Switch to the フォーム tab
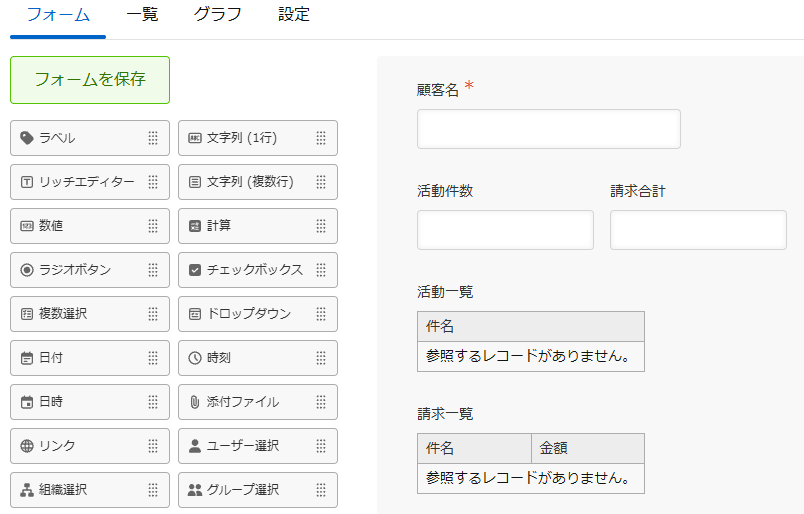 click(58, 15)
